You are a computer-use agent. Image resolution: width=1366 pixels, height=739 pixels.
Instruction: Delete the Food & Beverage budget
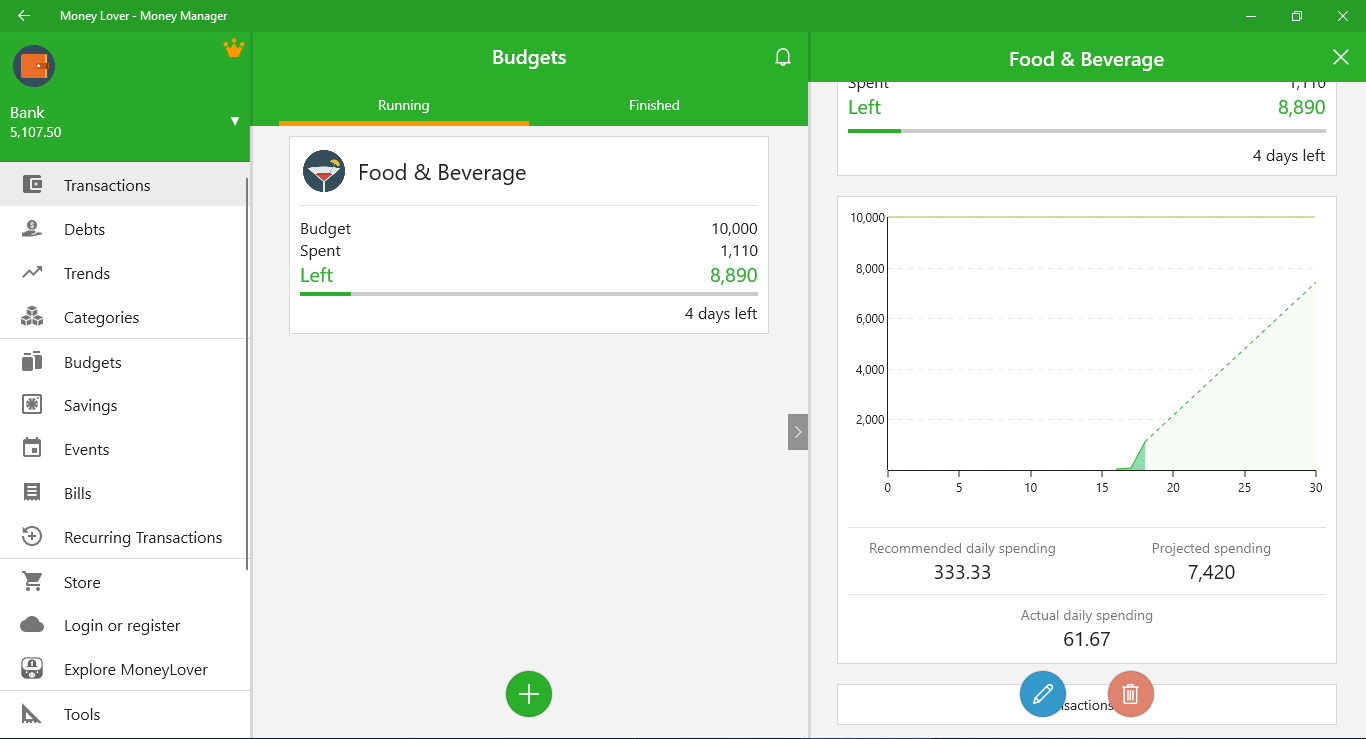pos(1130,693)
